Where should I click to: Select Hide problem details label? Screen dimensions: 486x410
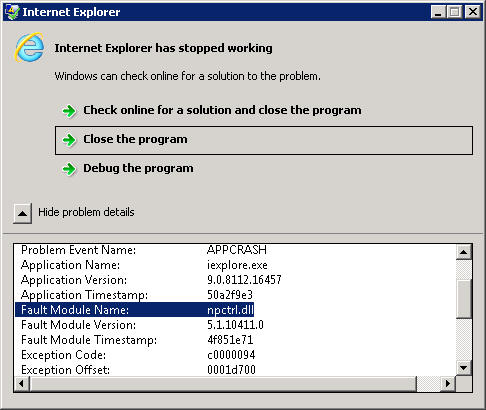tap(86, 212)
